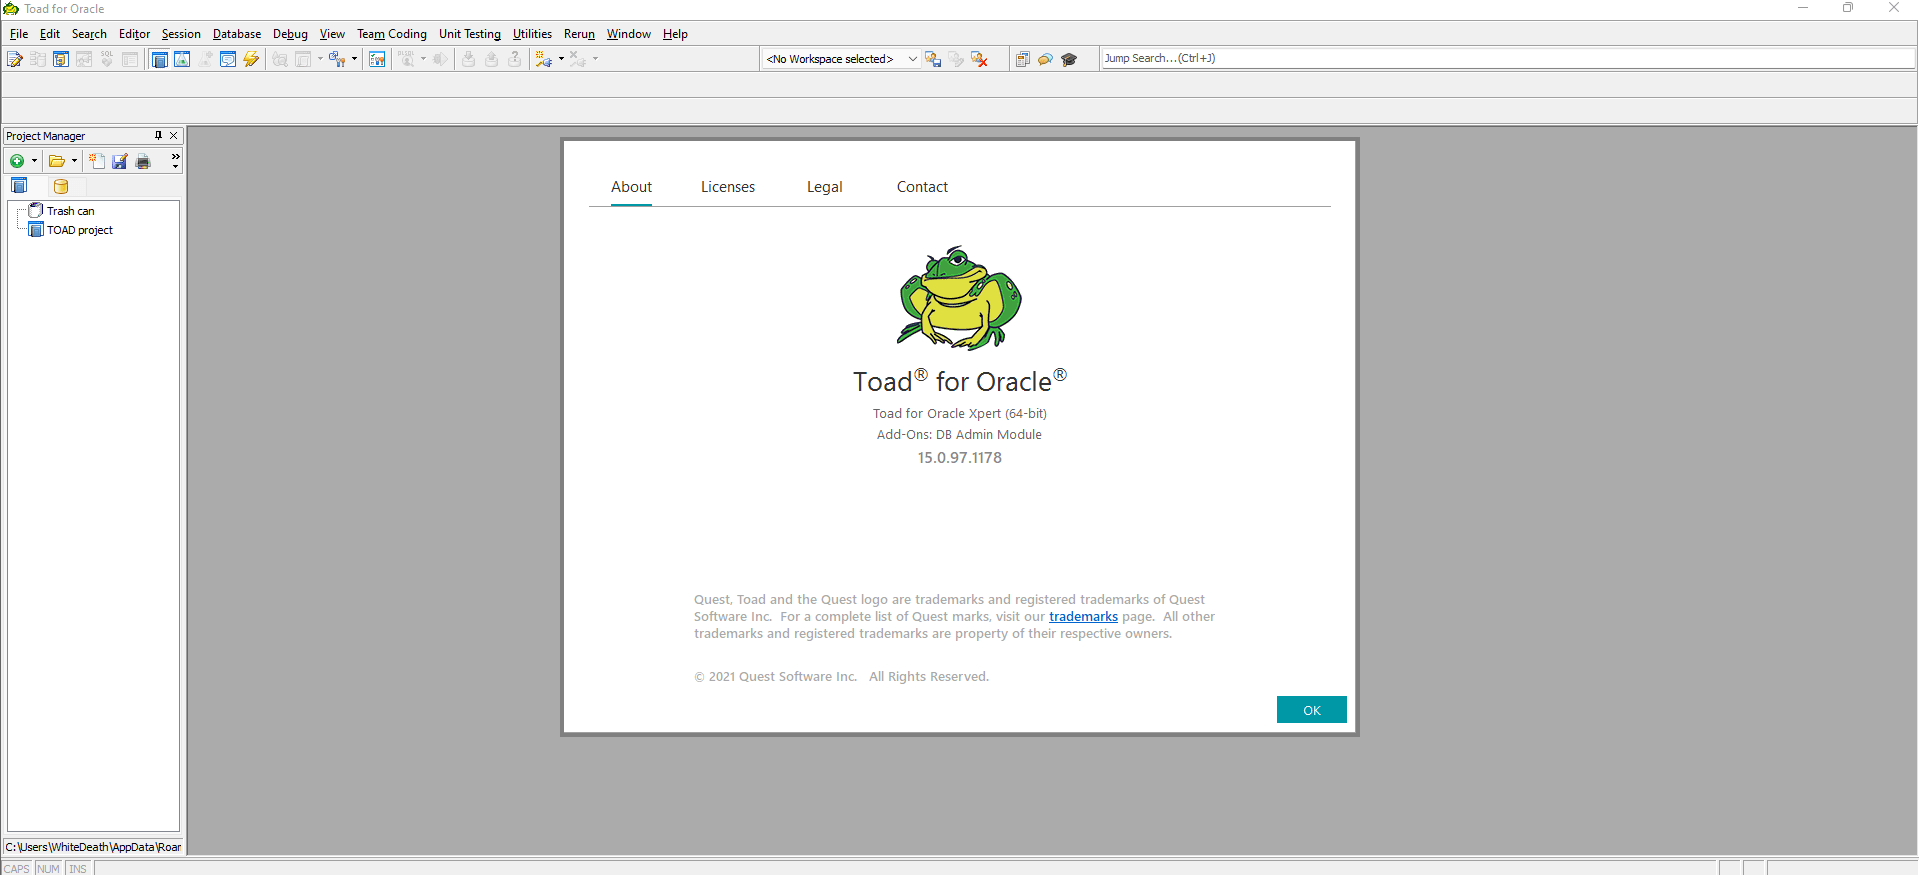Click the graduation cap learning icon
Screen dimensions: 1919x875
pyautogui.click(x=1069, y=59)
